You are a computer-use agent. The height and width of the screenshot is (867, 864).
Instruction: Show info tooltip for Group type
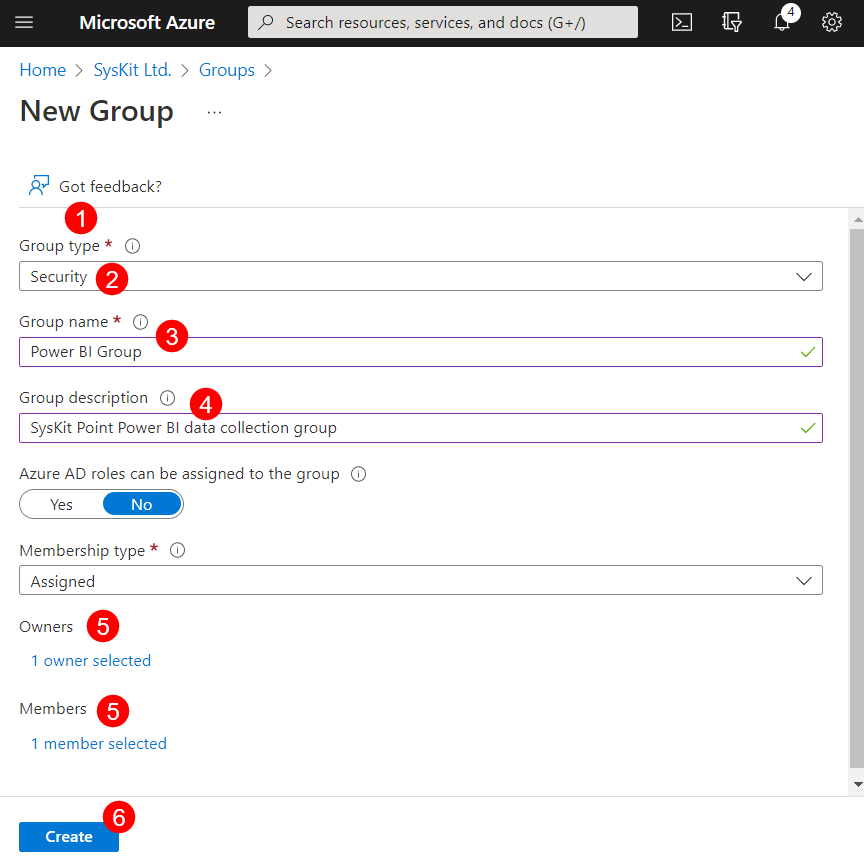tap(131, 245)
